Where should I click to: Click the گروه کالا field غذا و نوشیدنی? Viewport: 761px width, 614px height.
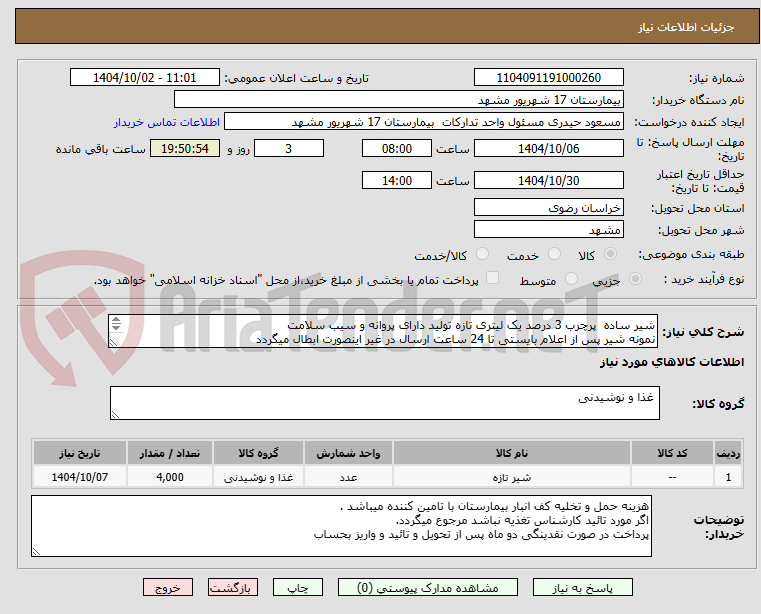[x=384, y=403]
